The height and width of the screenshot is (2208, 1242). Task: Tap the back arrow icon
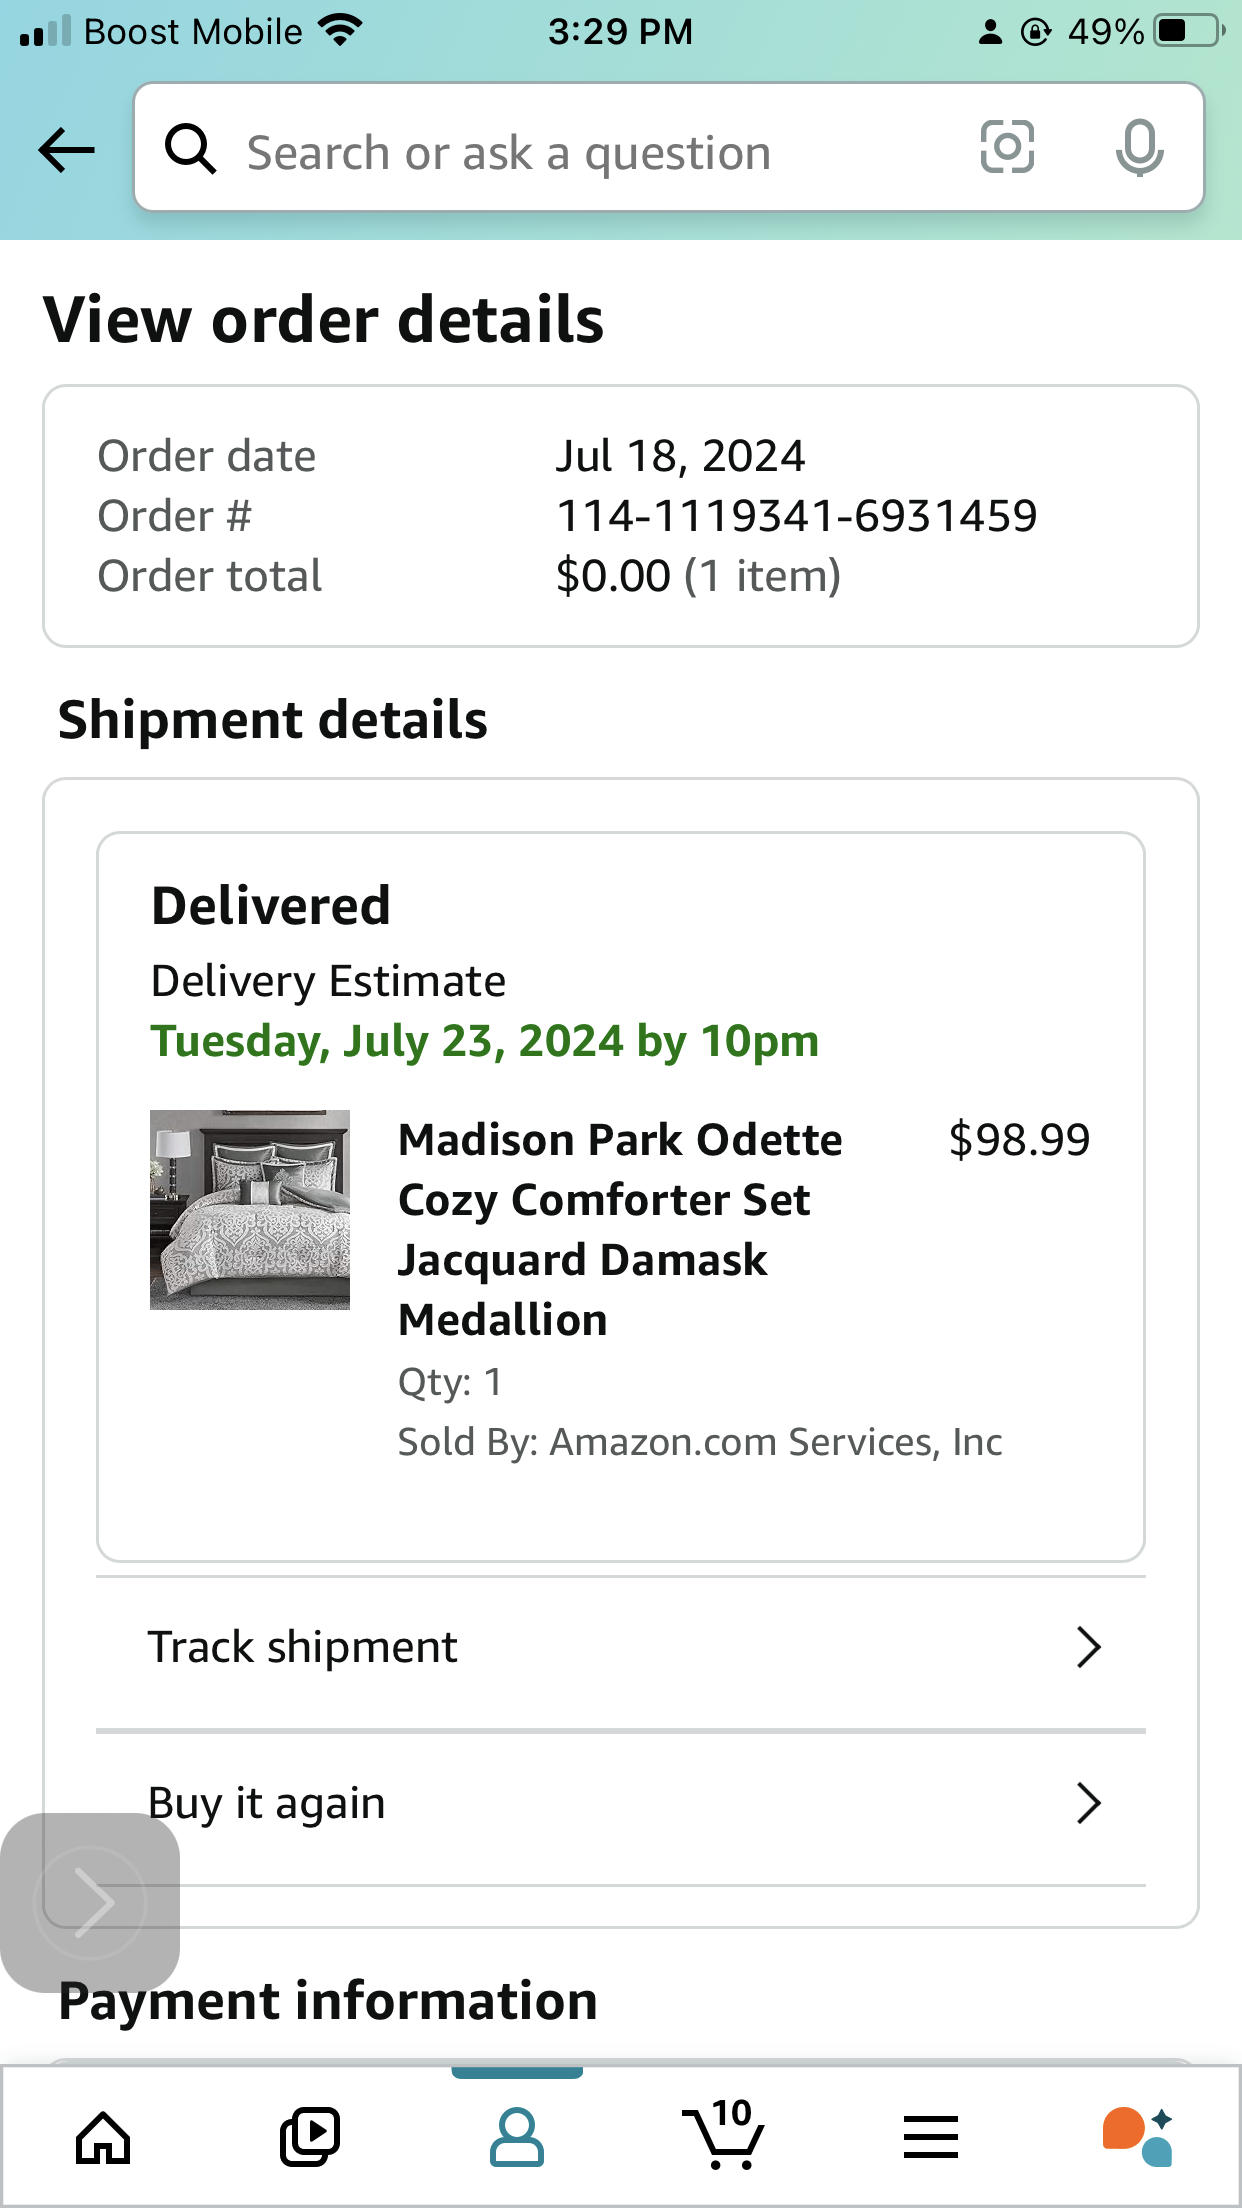pos(66,150)
